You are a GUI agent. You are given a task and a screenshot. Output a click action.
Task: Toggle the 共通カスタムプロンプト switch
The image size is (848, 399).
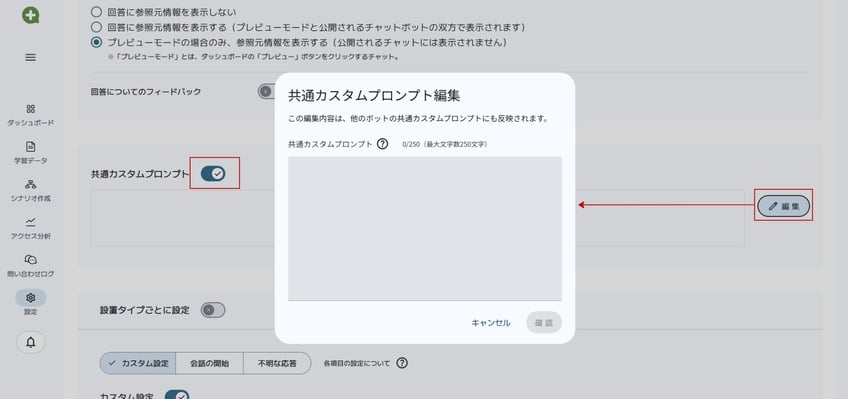[213, 174]
